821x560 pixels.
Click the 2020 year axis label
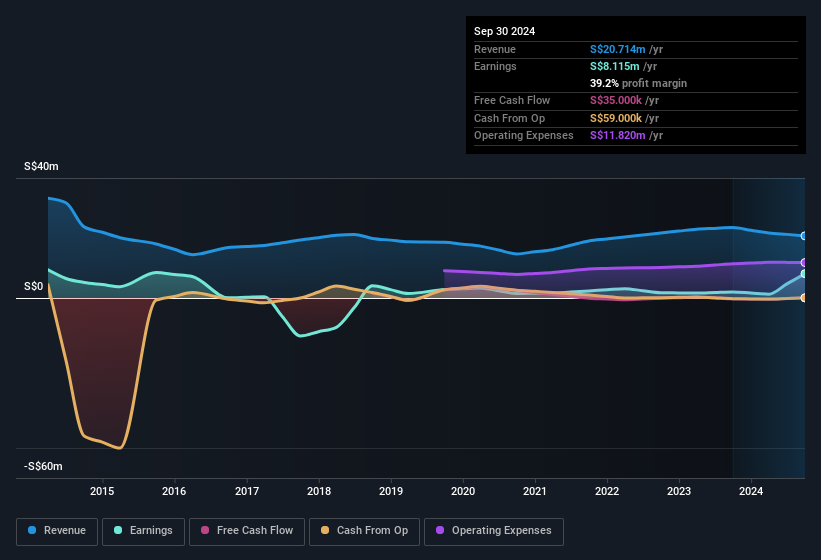463,491
